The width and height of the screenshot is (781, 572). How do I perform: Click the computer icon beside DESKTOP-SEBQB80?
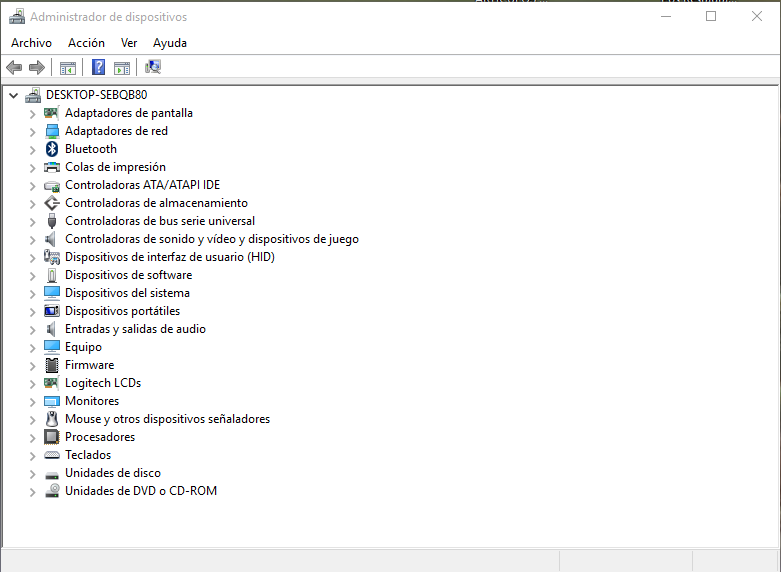[x=33, y=95]
